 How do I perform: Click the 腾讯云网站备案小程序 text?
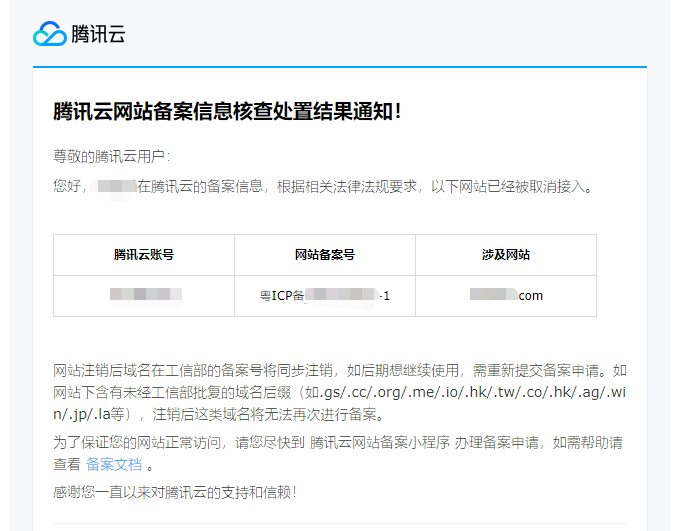(380, 442)
